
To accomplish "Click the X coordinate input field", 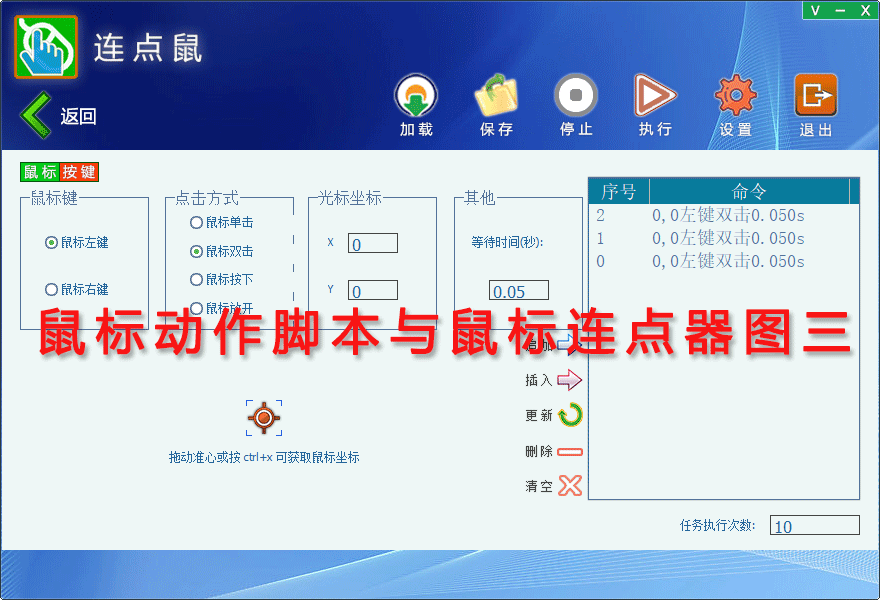I will pos(373,244).
